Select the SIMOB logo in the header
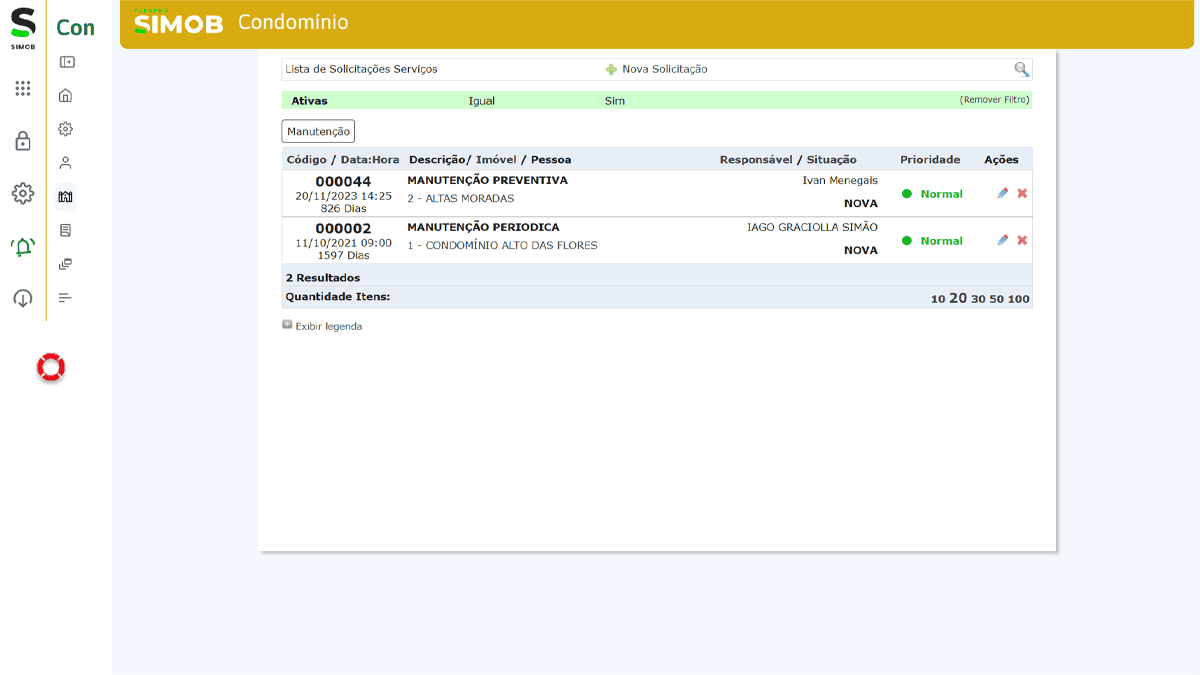The width and height of the screenshot is (1200, 675). 178,22
